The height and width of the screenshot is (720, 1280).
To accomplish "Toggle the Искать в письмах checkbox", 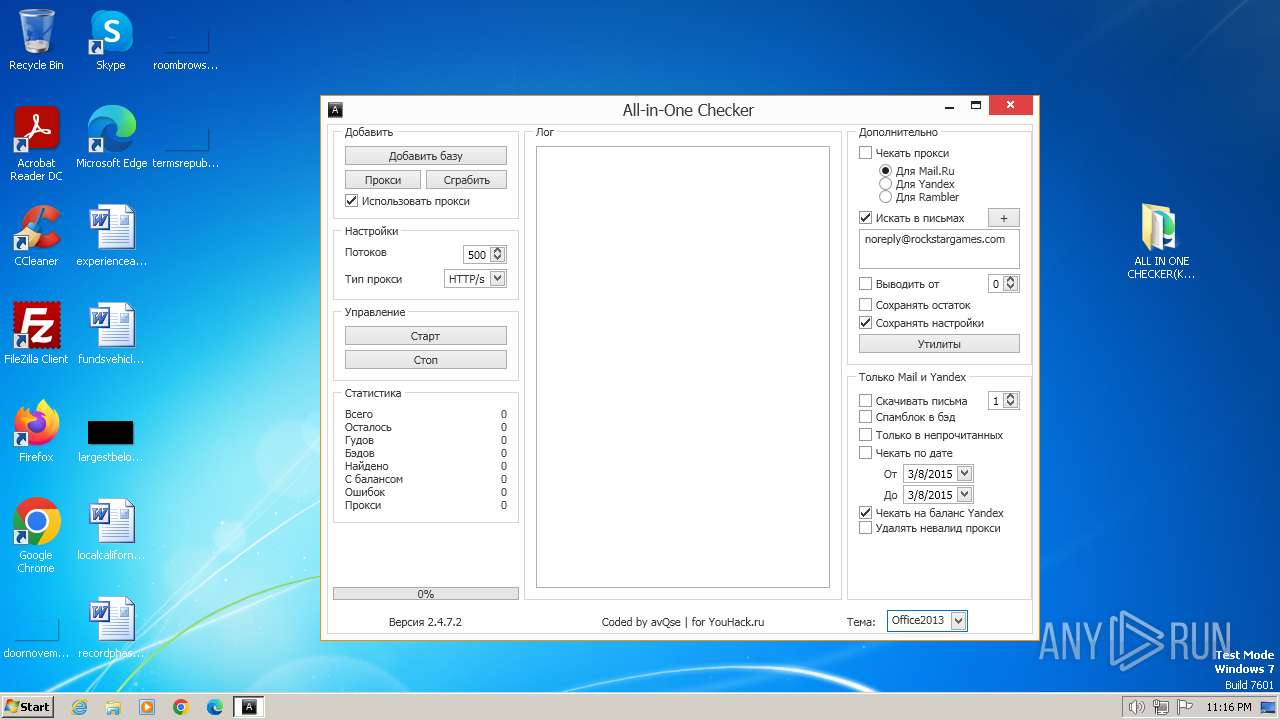I will pos(865,218).
